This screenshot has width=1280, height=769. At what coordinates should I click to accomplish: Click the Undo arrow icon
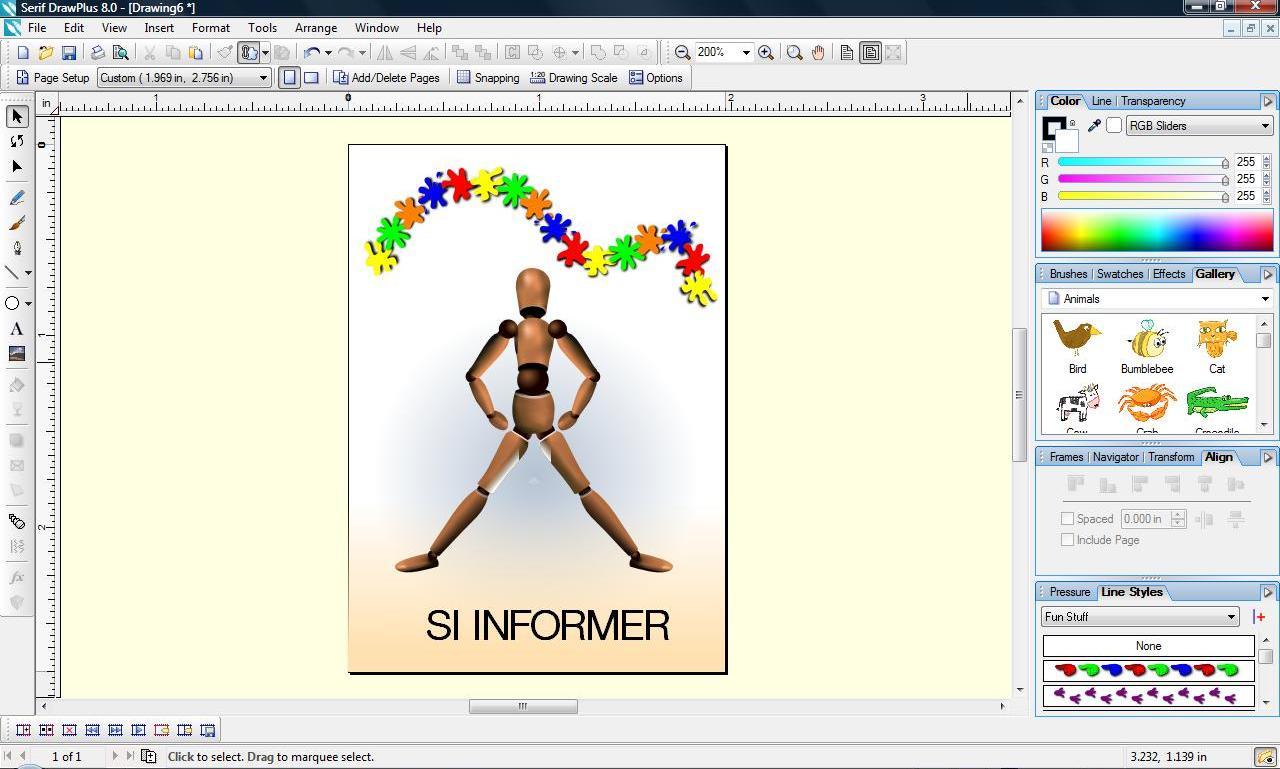coord(312,52)
